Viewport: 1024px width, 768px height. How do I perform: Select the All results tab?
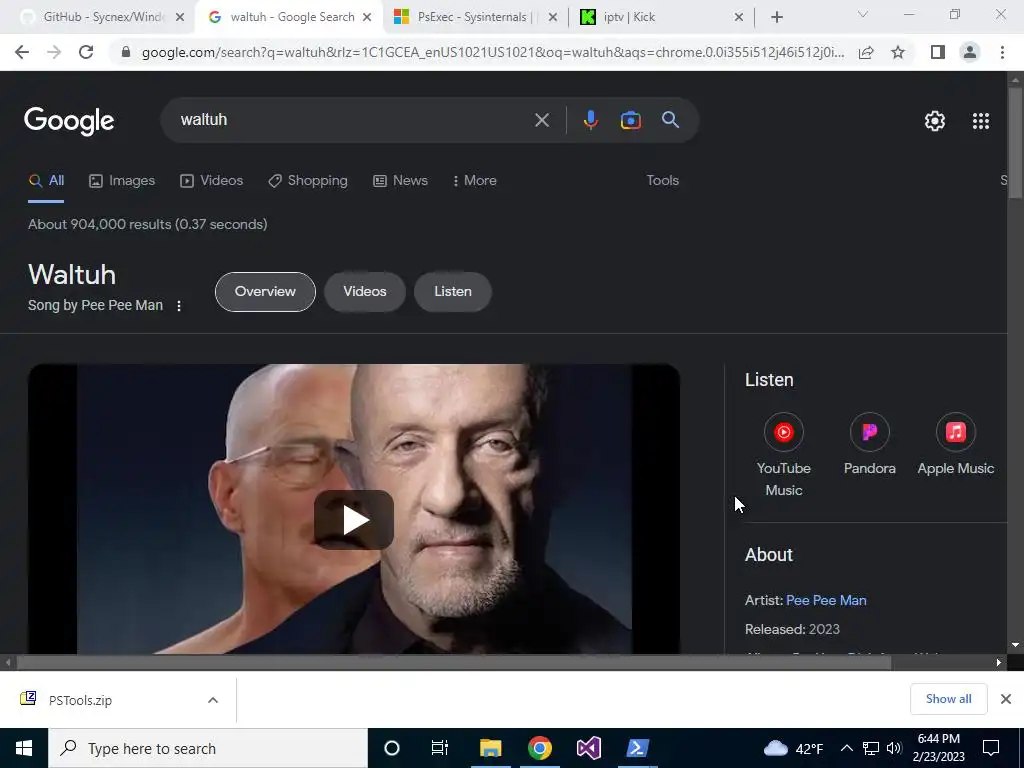[46, 181]
